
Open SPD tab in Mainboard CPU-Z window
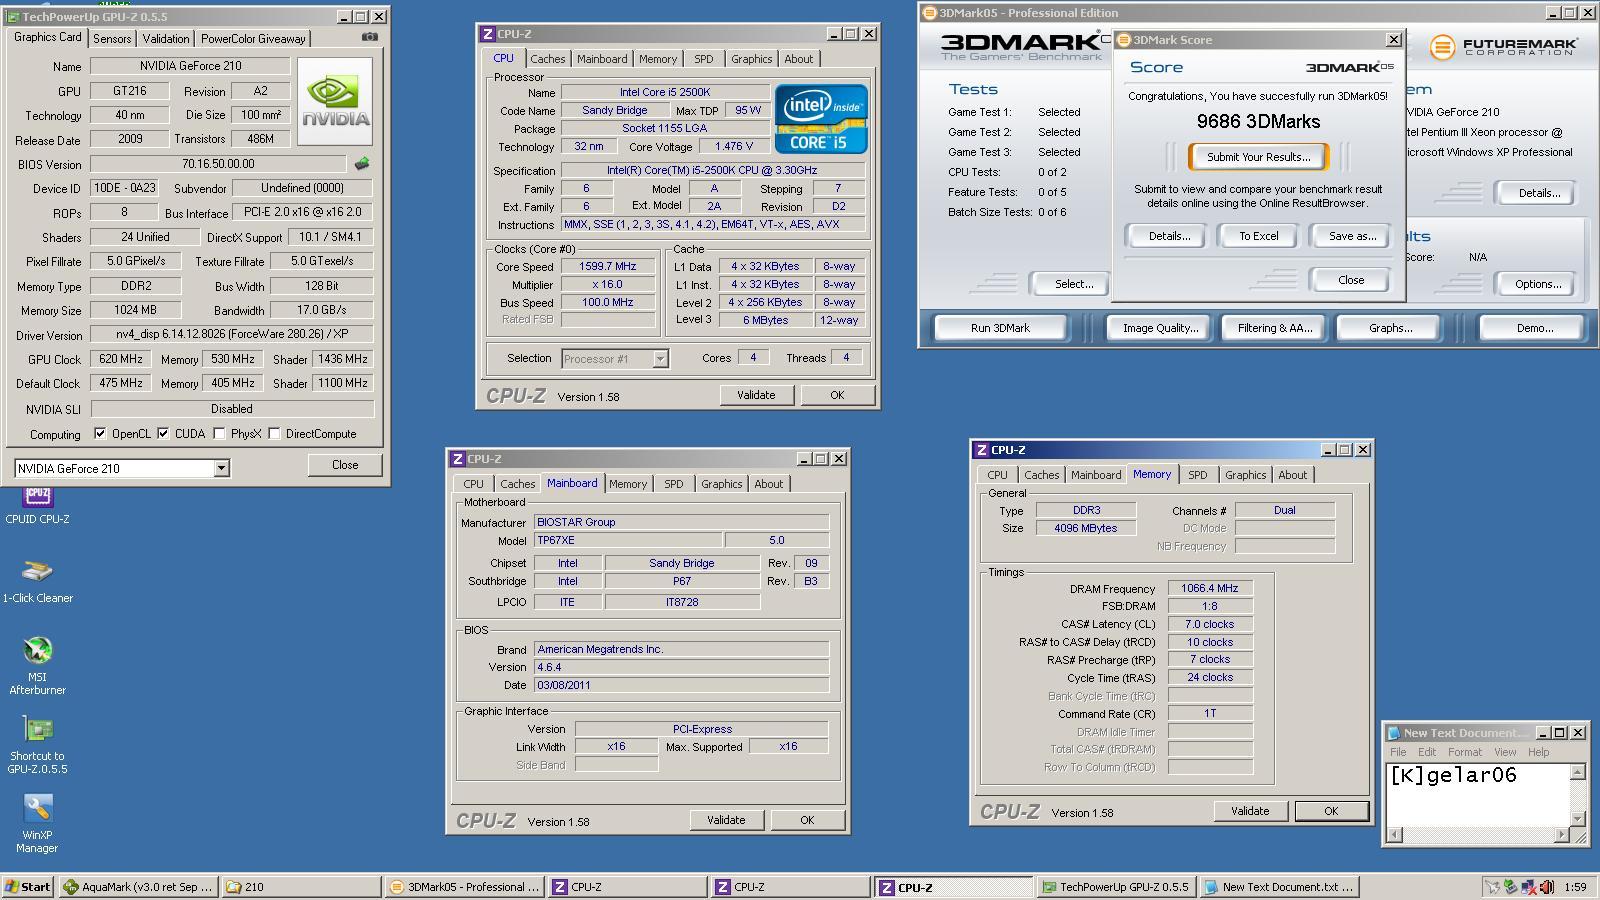coord(674,484)
